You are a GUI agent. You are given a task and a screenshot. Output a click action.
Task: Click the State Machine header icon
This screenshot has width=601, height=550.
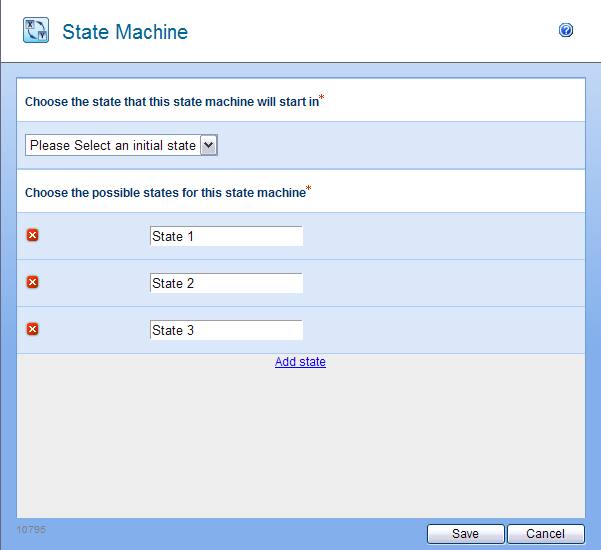[36, 31]
